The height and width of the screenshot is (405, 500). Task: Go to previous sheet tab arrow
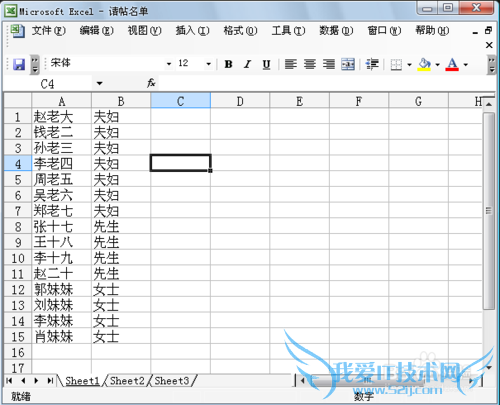tap(23, 381)
